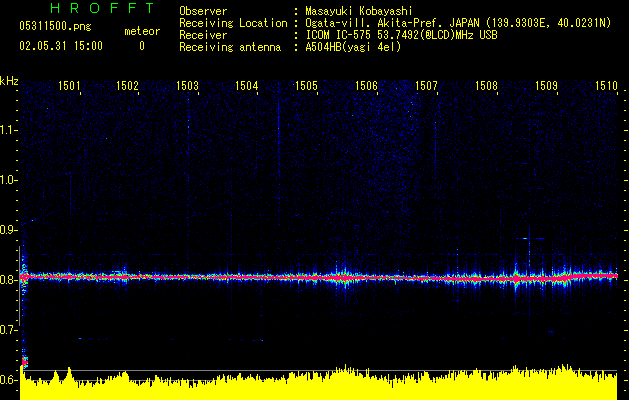The width and height of the screenshot is (629, 400).
Task: Click the 1505 time marker
Action: [306, 86]
